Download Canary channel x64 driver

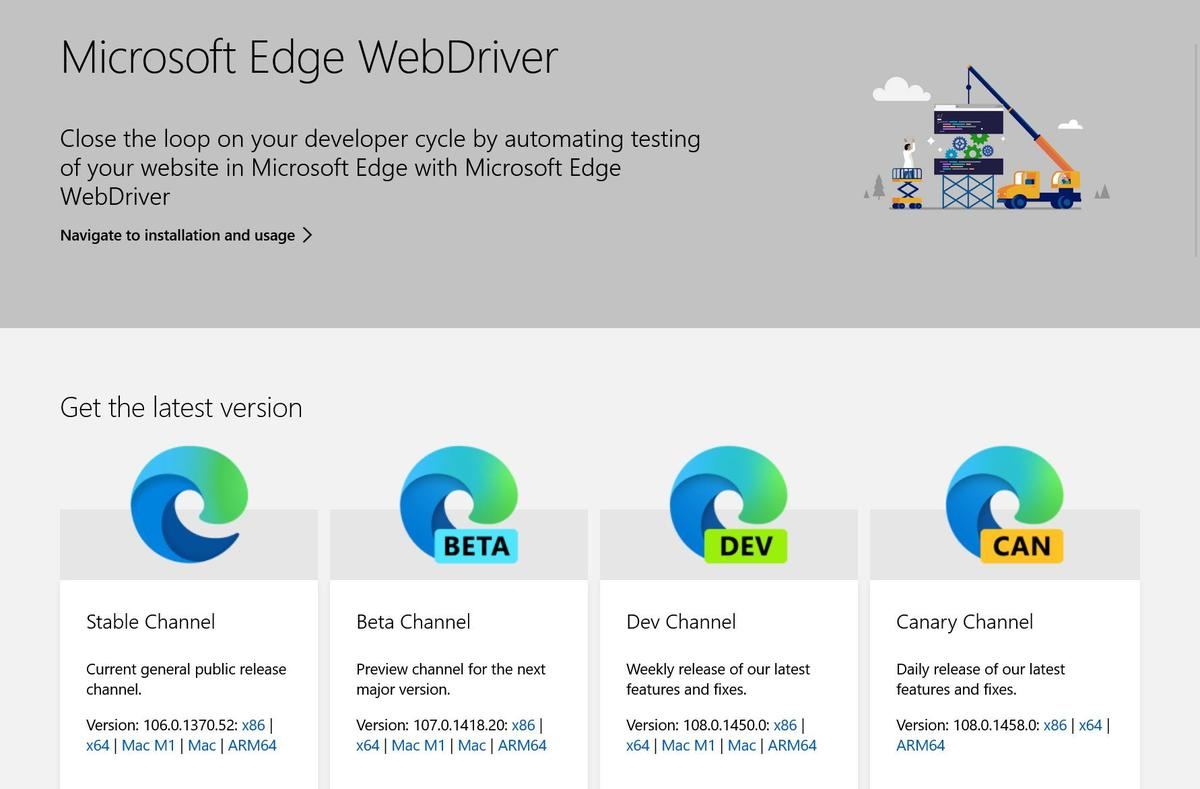pos(1090,725)
